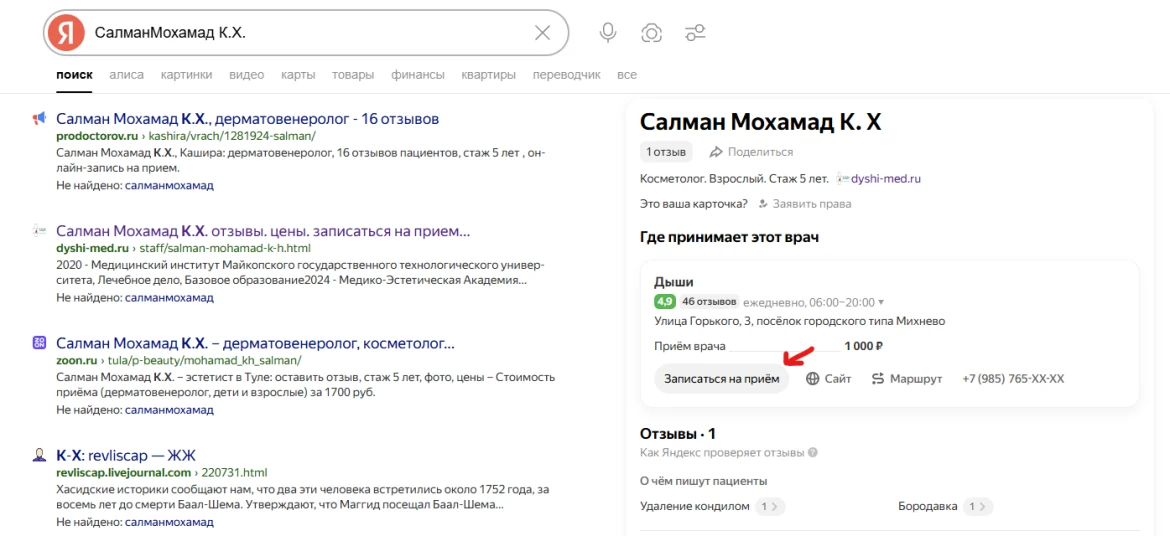Click Как Яндекс проверяет отзывы link
The height and width of the screenshot is (536, 1170).
722,452
